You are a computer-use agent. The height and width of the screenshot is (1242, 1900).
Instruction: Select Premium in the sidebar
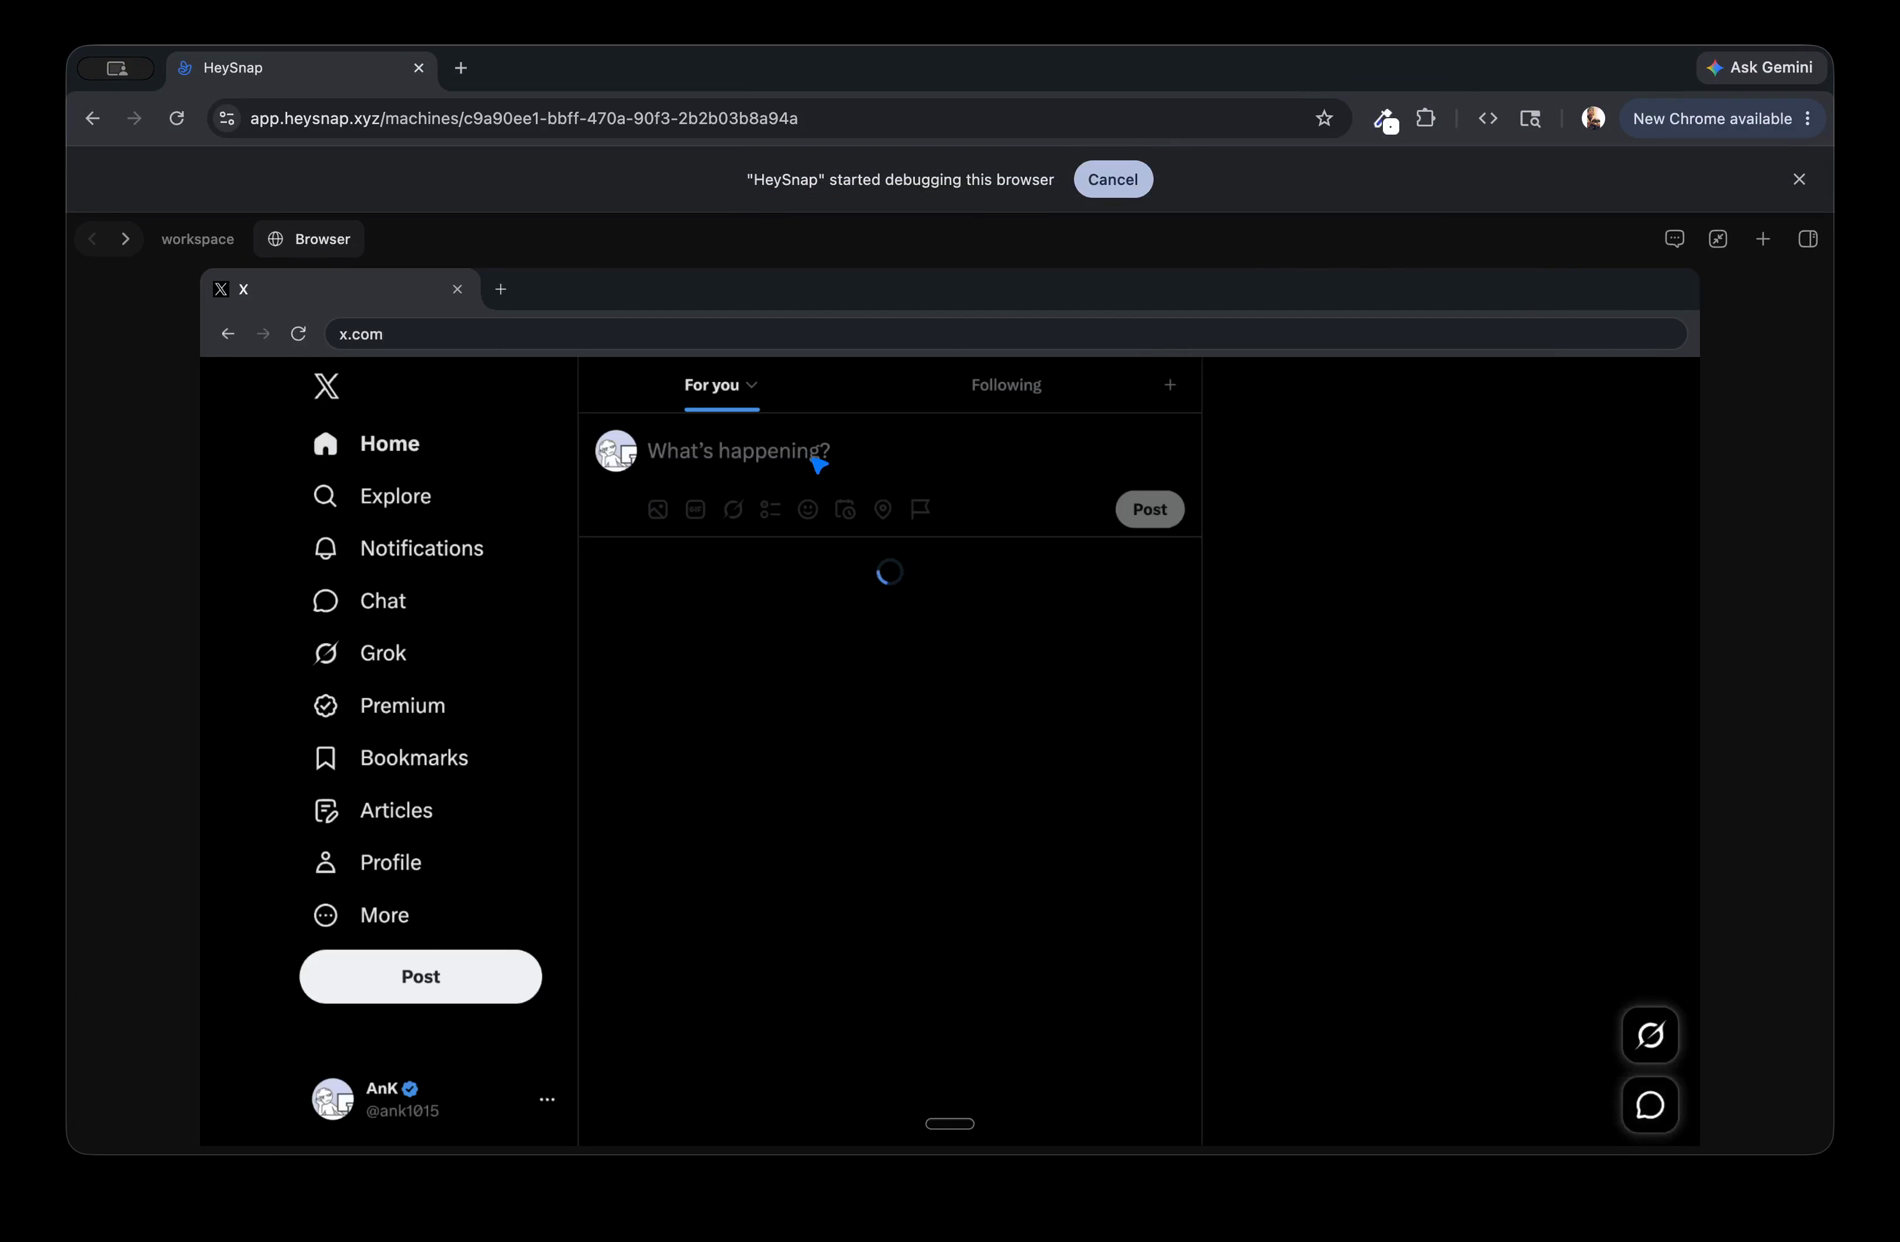(x=379, y=706)
